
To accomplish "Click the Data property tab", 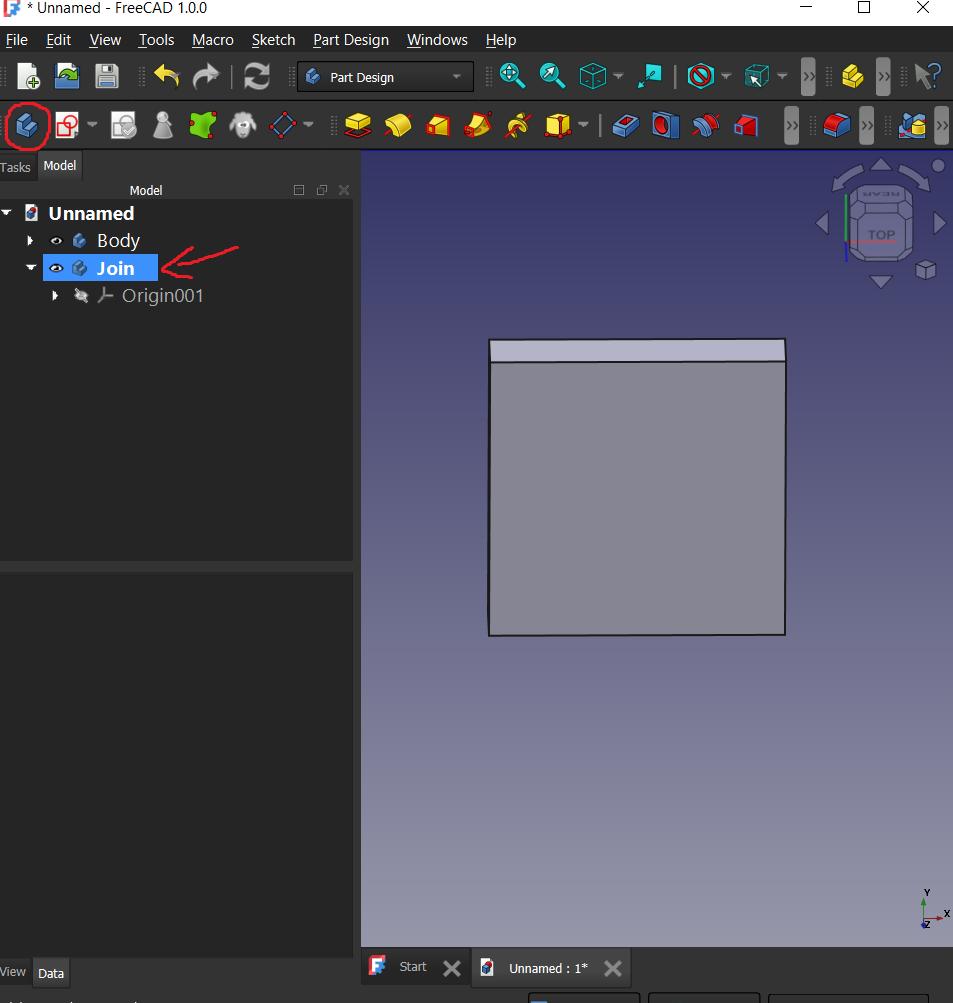I will pyautogui.click(x=51, y=973).
